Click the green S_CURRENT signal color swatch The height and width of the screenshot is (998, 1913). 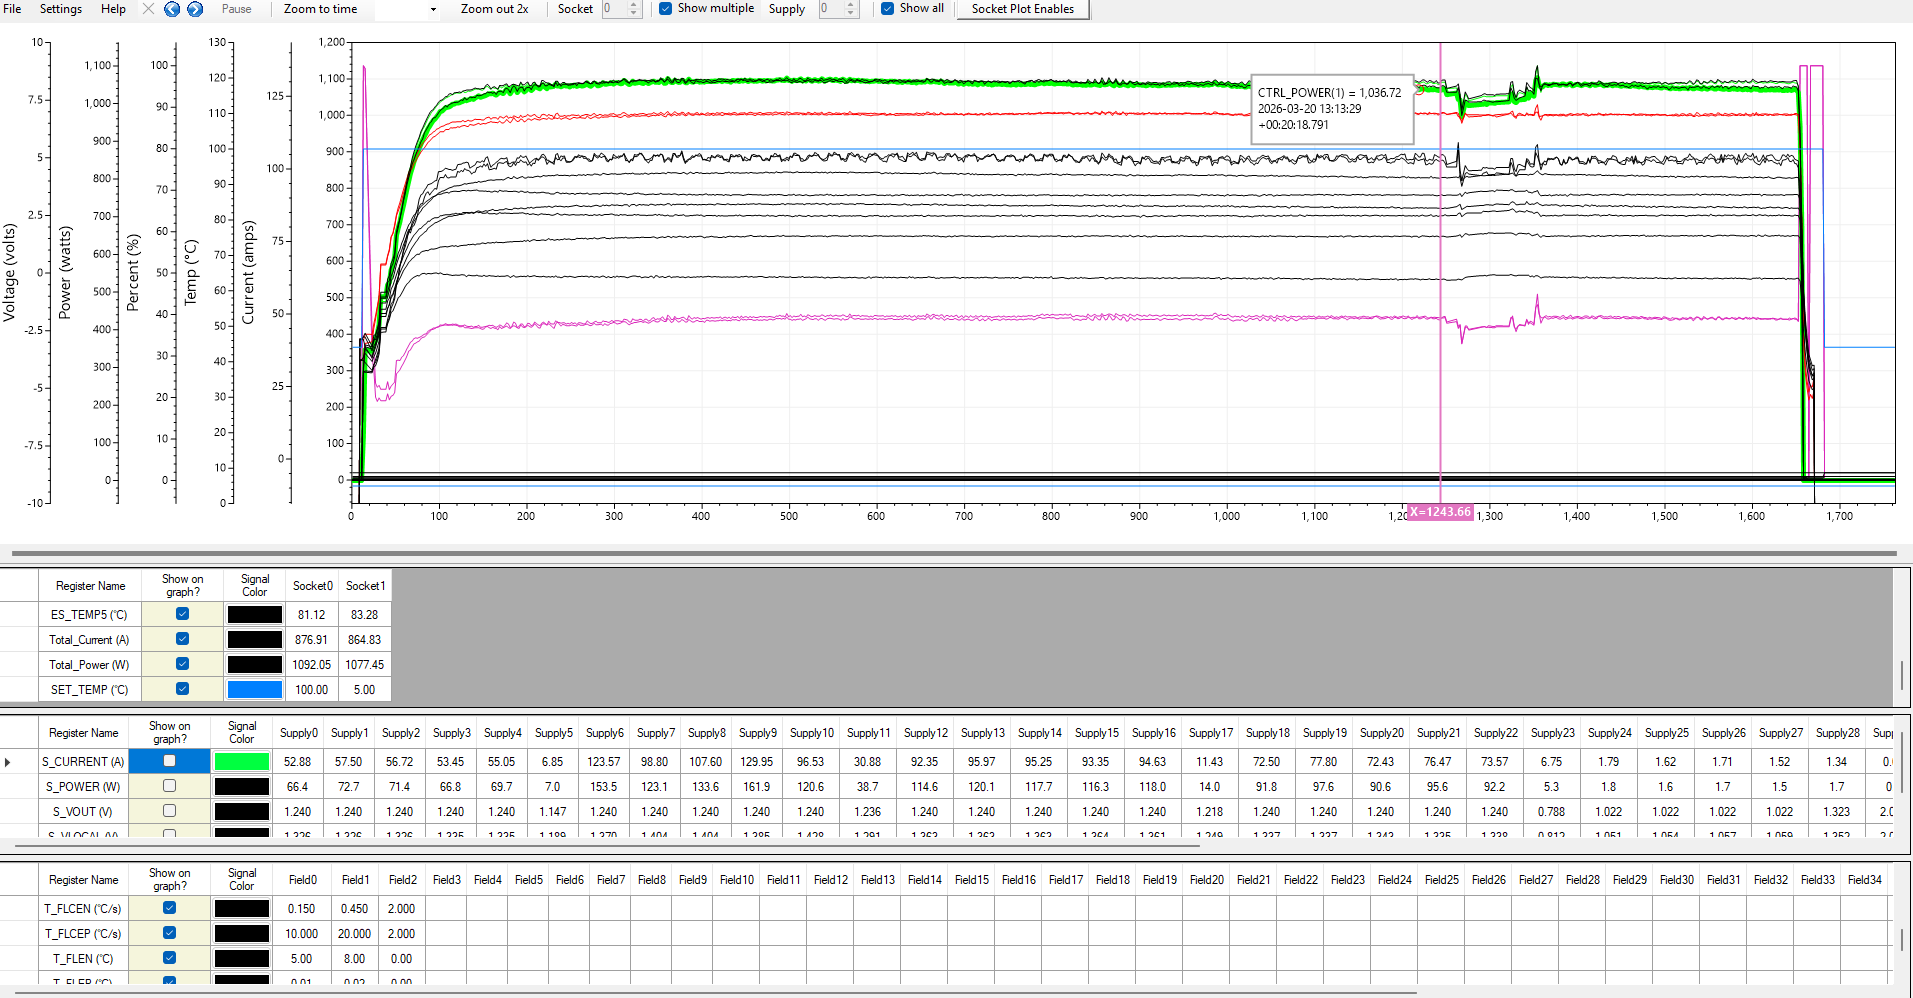(242, 761)
